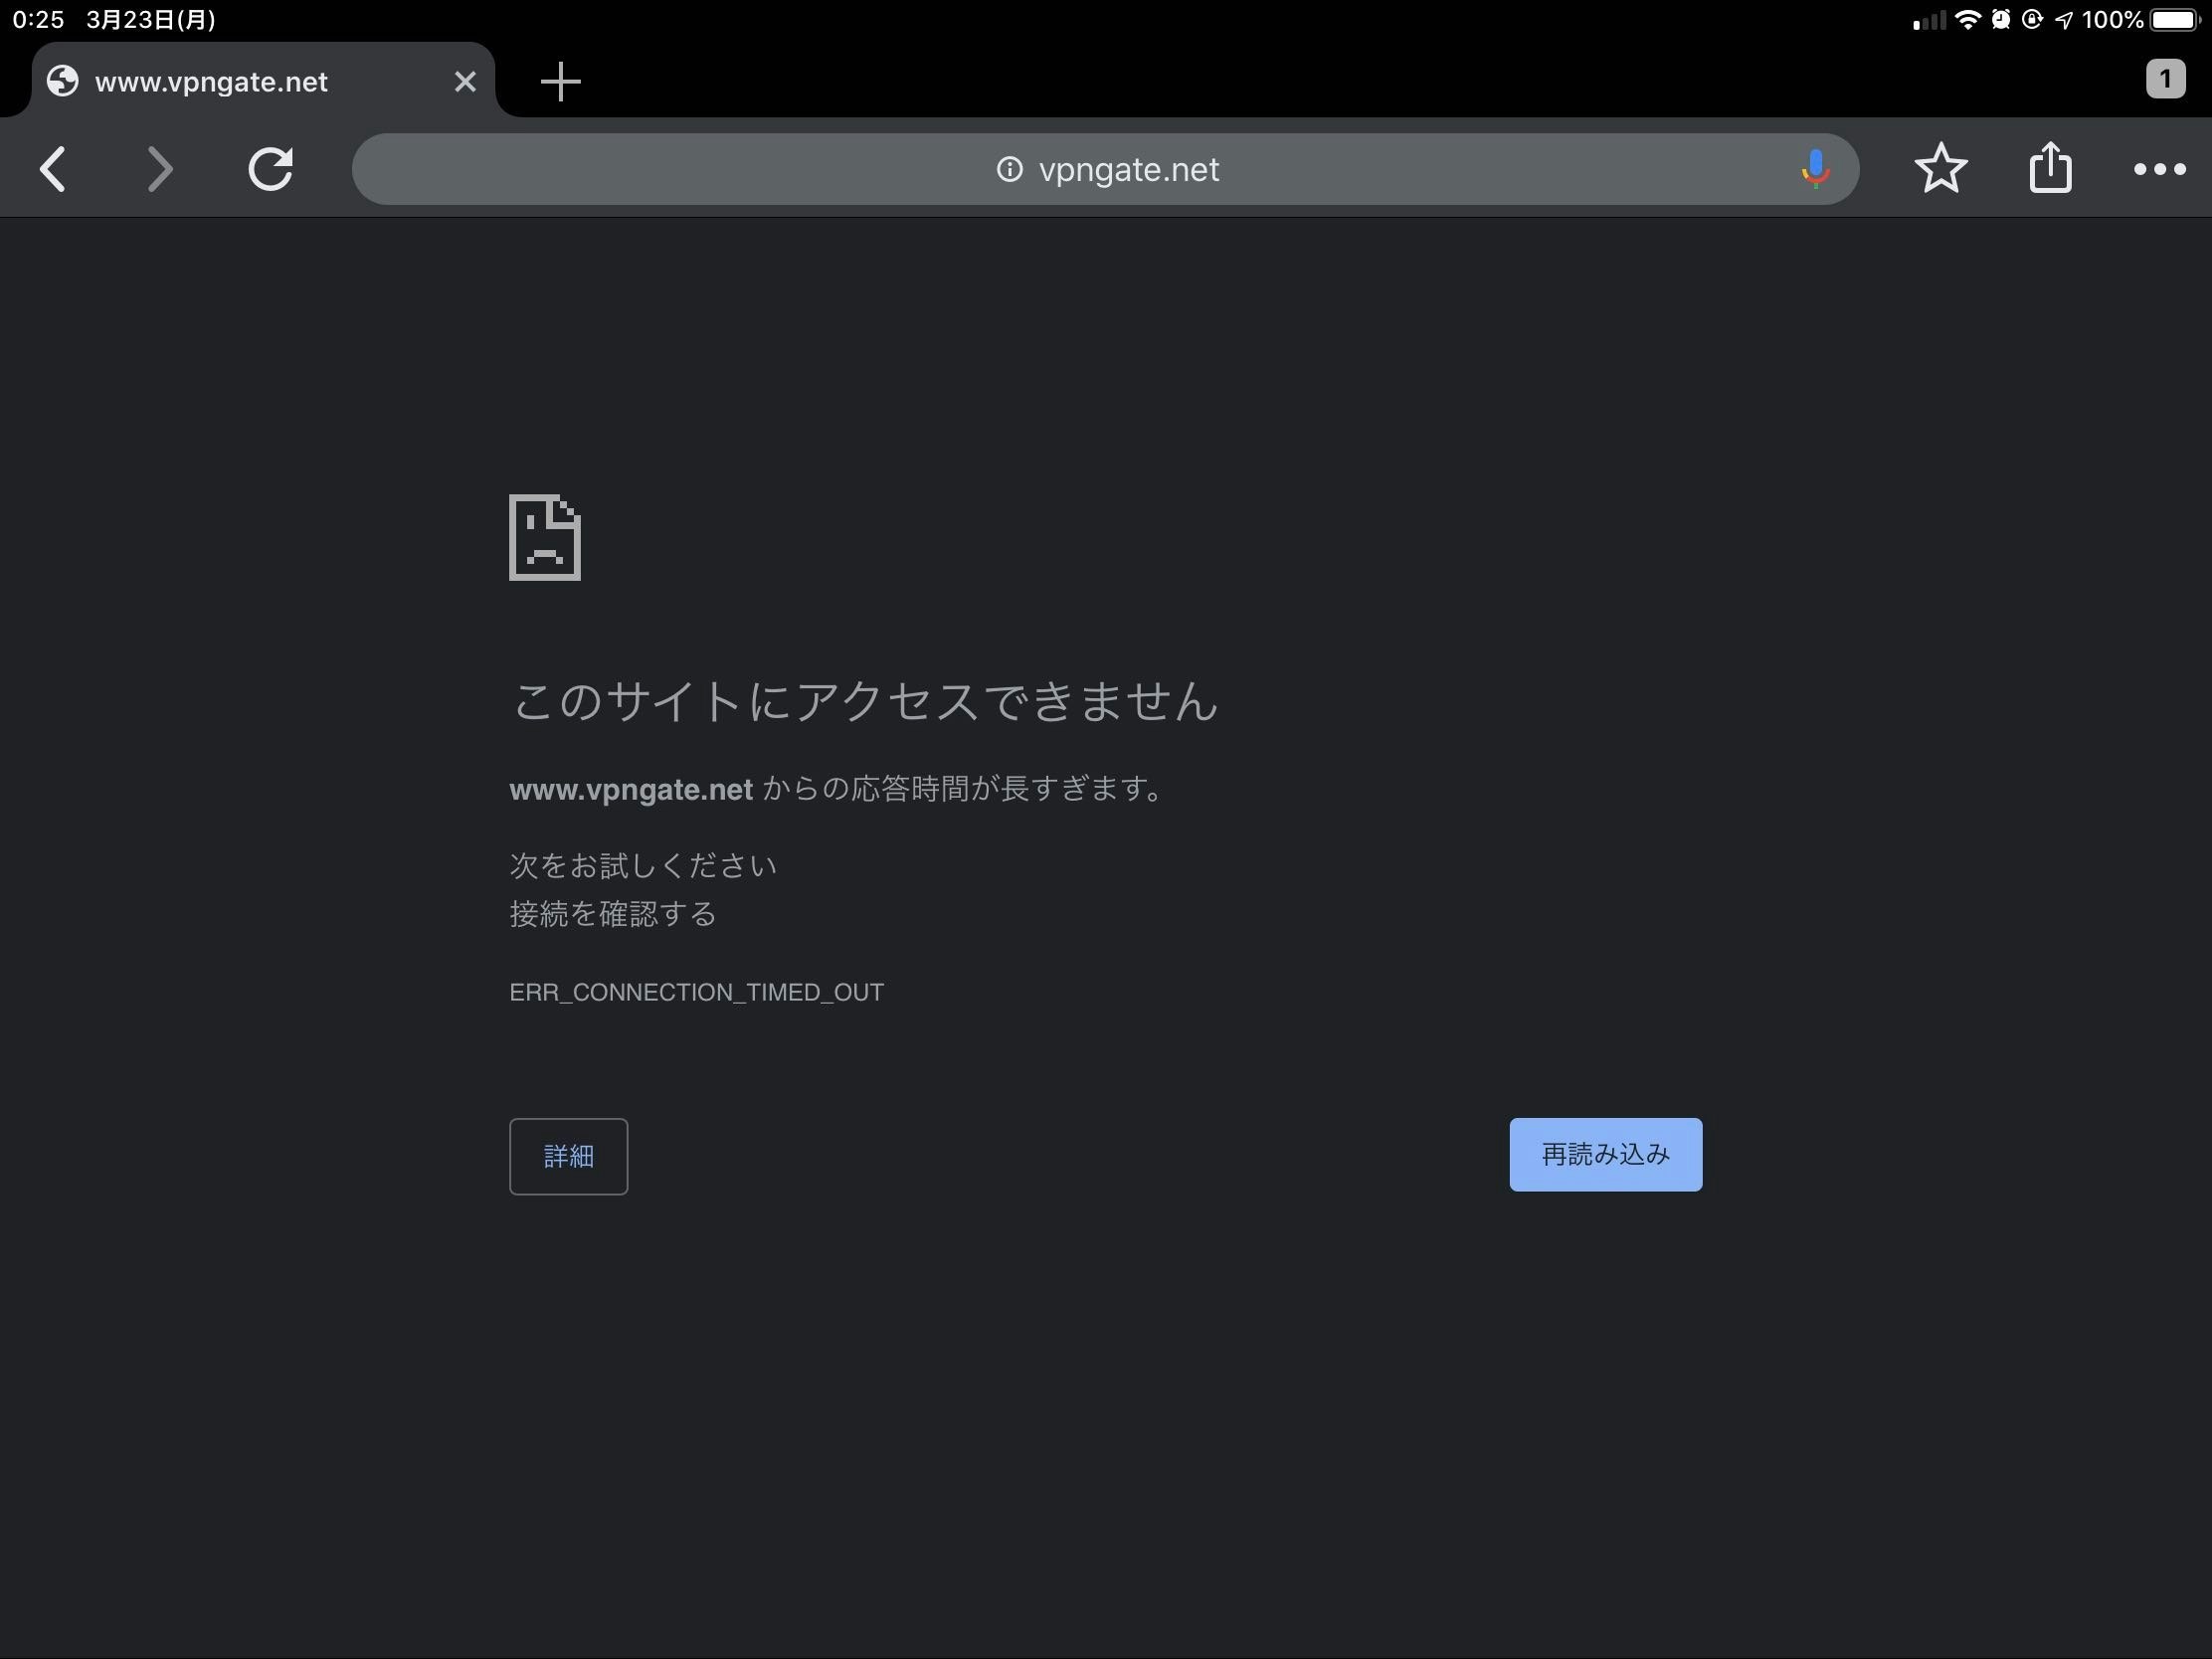2212x1659 pixels.
Task: Click the 詳細 details button
Action: click(x=568, y=1156)
